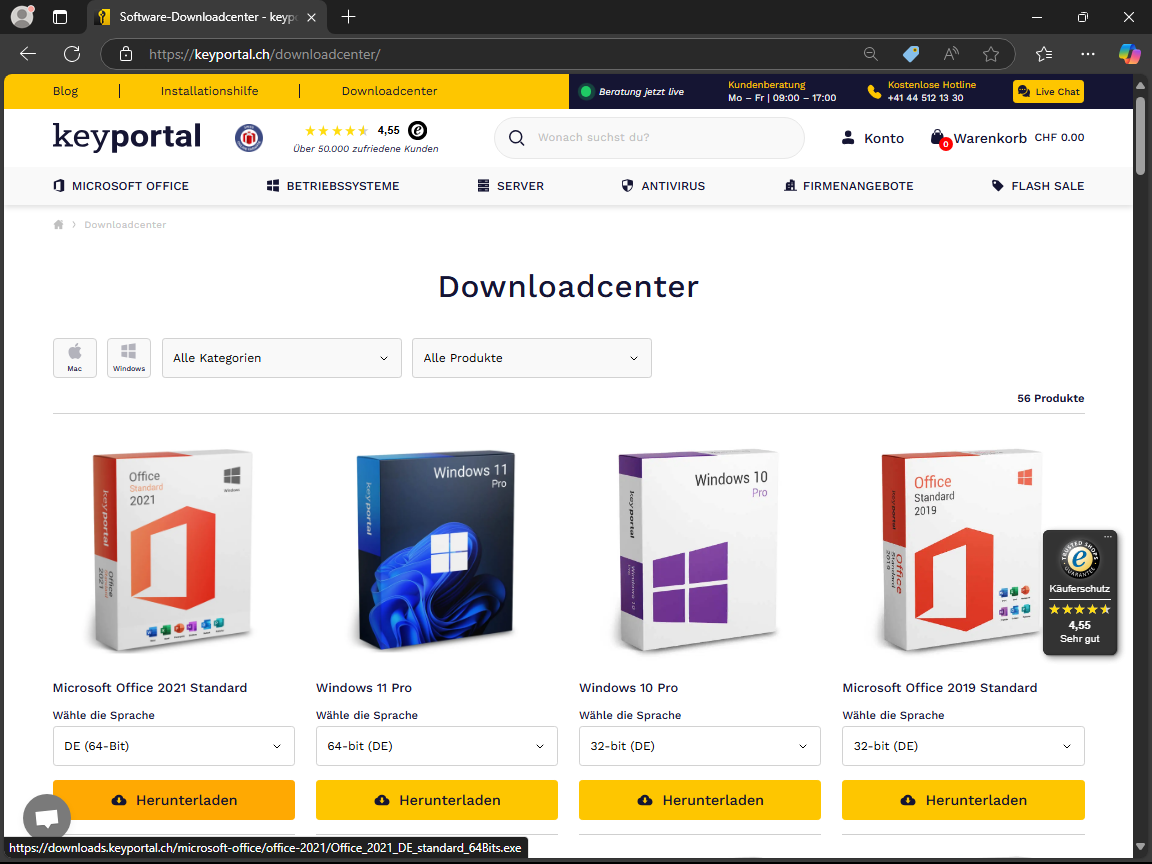Click the Live Chat button
The width and height of the screenshot is (1152, 864).
[1048, 92]
